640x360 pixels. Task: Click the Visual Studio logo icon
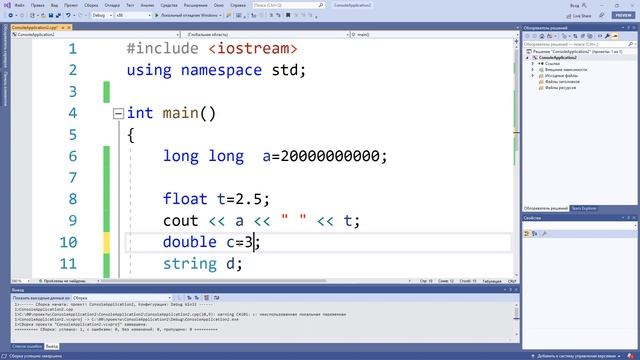click(7, 5)
